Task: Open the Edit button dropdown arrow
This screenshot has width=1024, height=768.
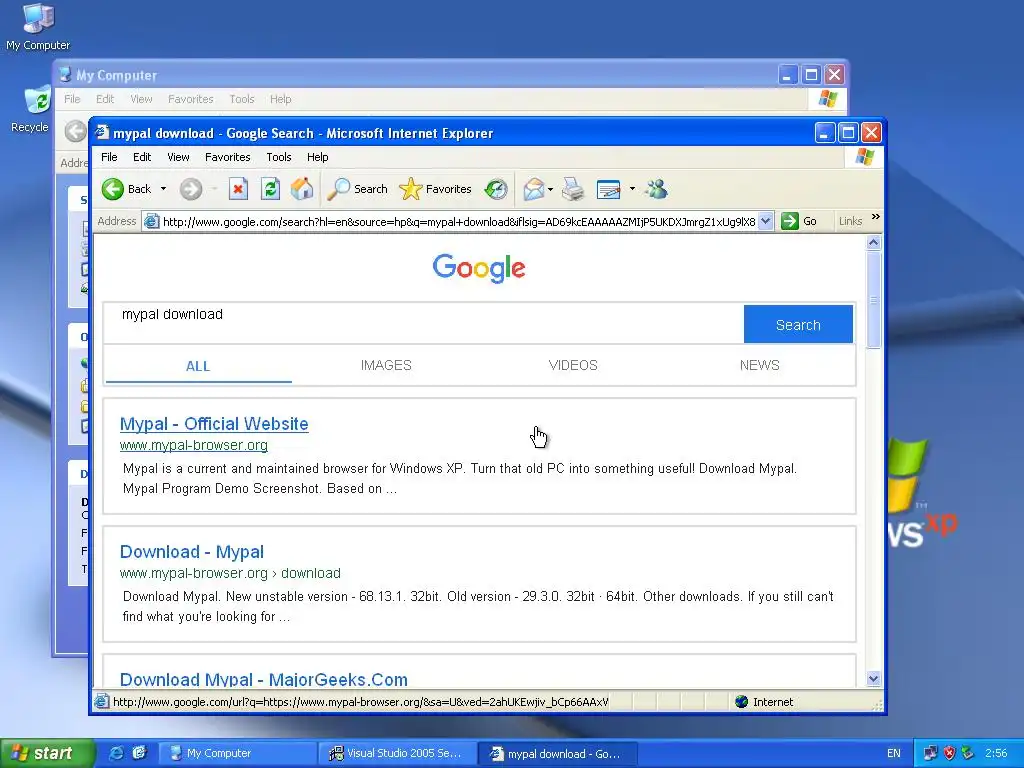Action: [x=632, y=189]
